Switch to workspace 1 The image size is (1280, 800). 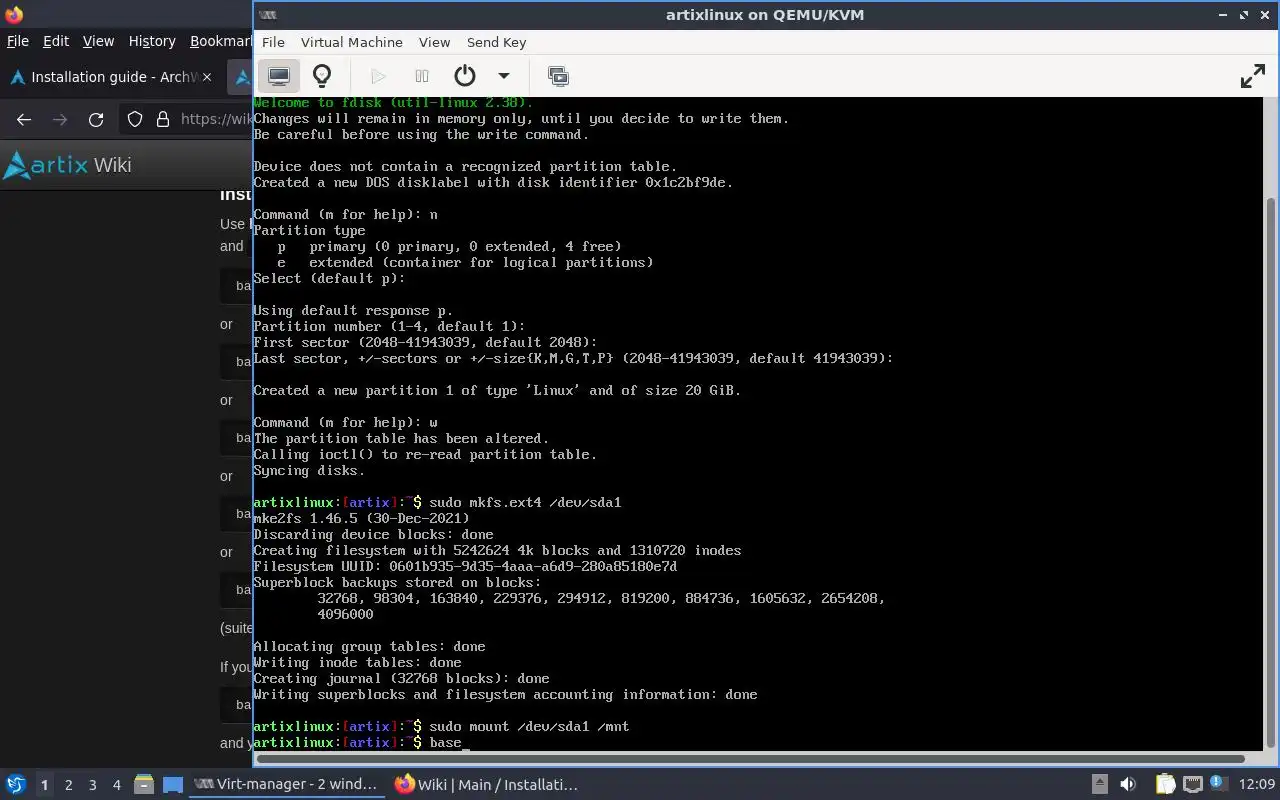tap(44, 785)
